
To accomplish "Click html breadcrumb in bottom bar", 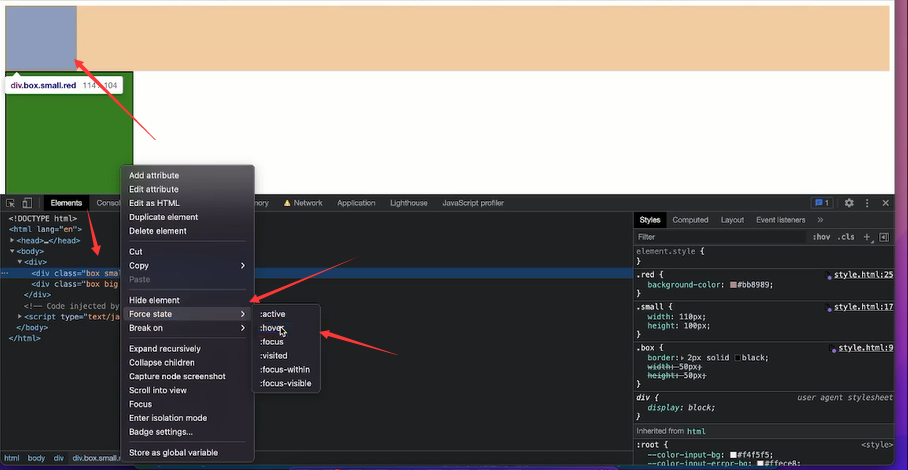I will pyautogui.click(x=12, y=458).
